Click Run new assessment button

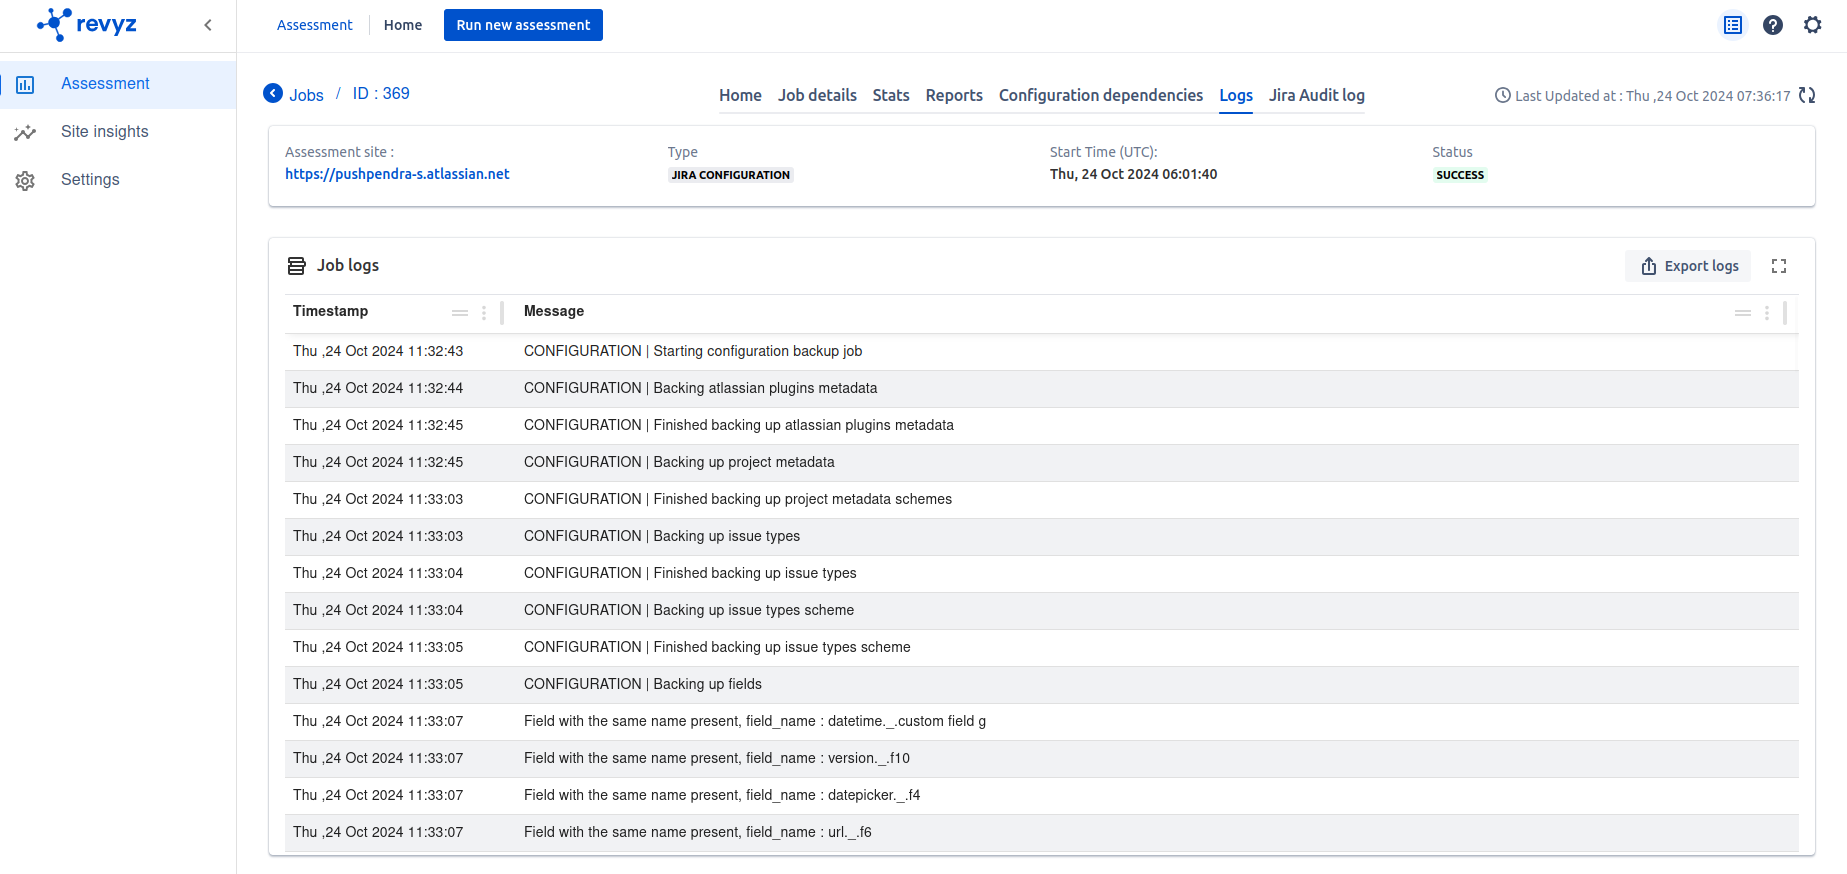point(523,25)
